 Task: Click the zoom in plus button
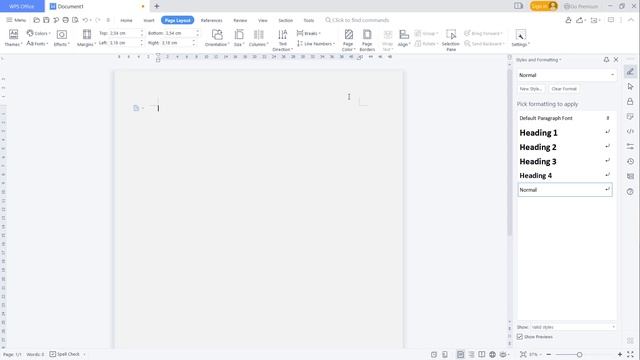pyautogui.click(x=620, y=354)
